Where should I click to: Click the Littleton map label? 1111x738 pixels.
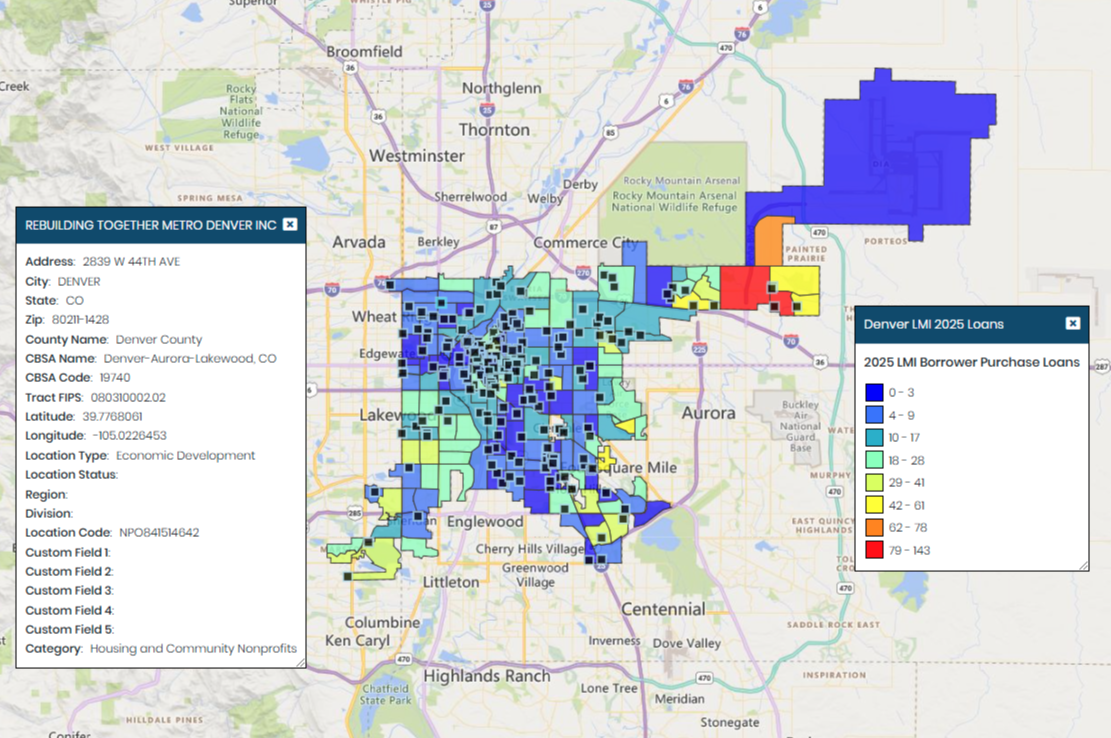point(451,582)
